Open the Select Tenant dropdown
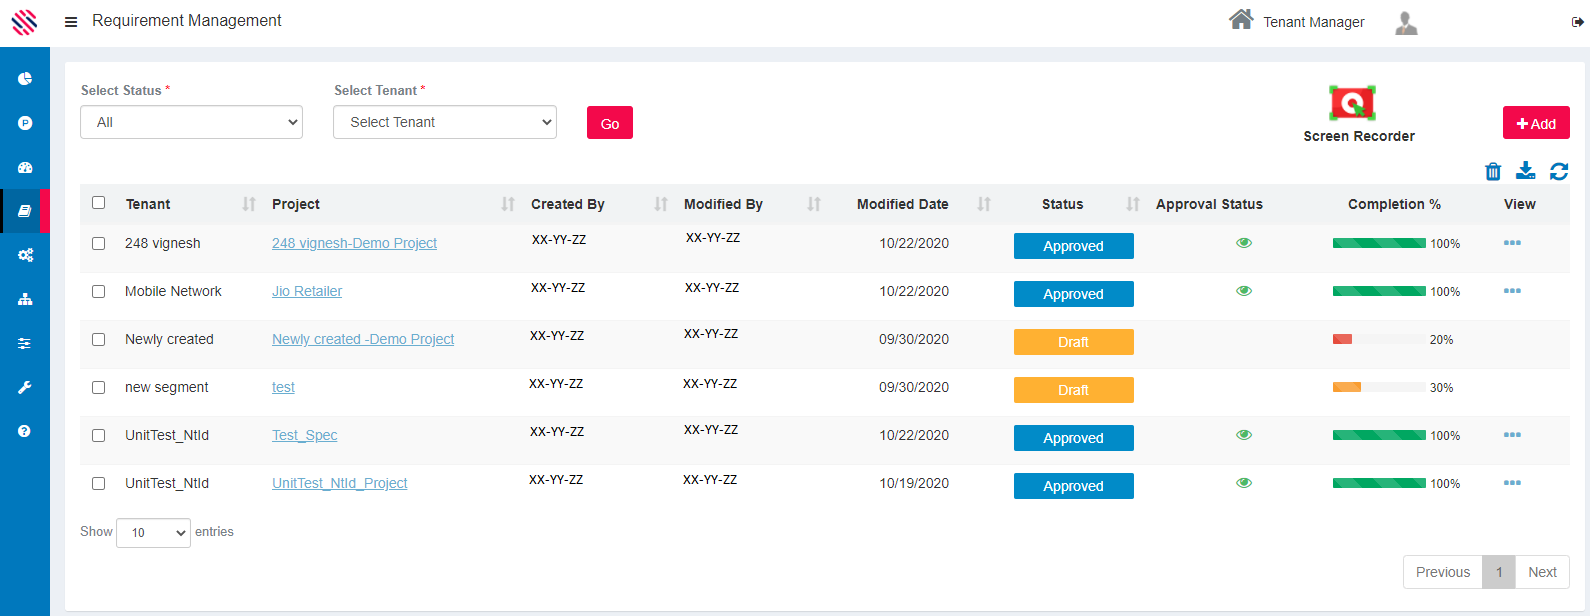Screen dimensions: 1590x616 (x=444, y=122)
